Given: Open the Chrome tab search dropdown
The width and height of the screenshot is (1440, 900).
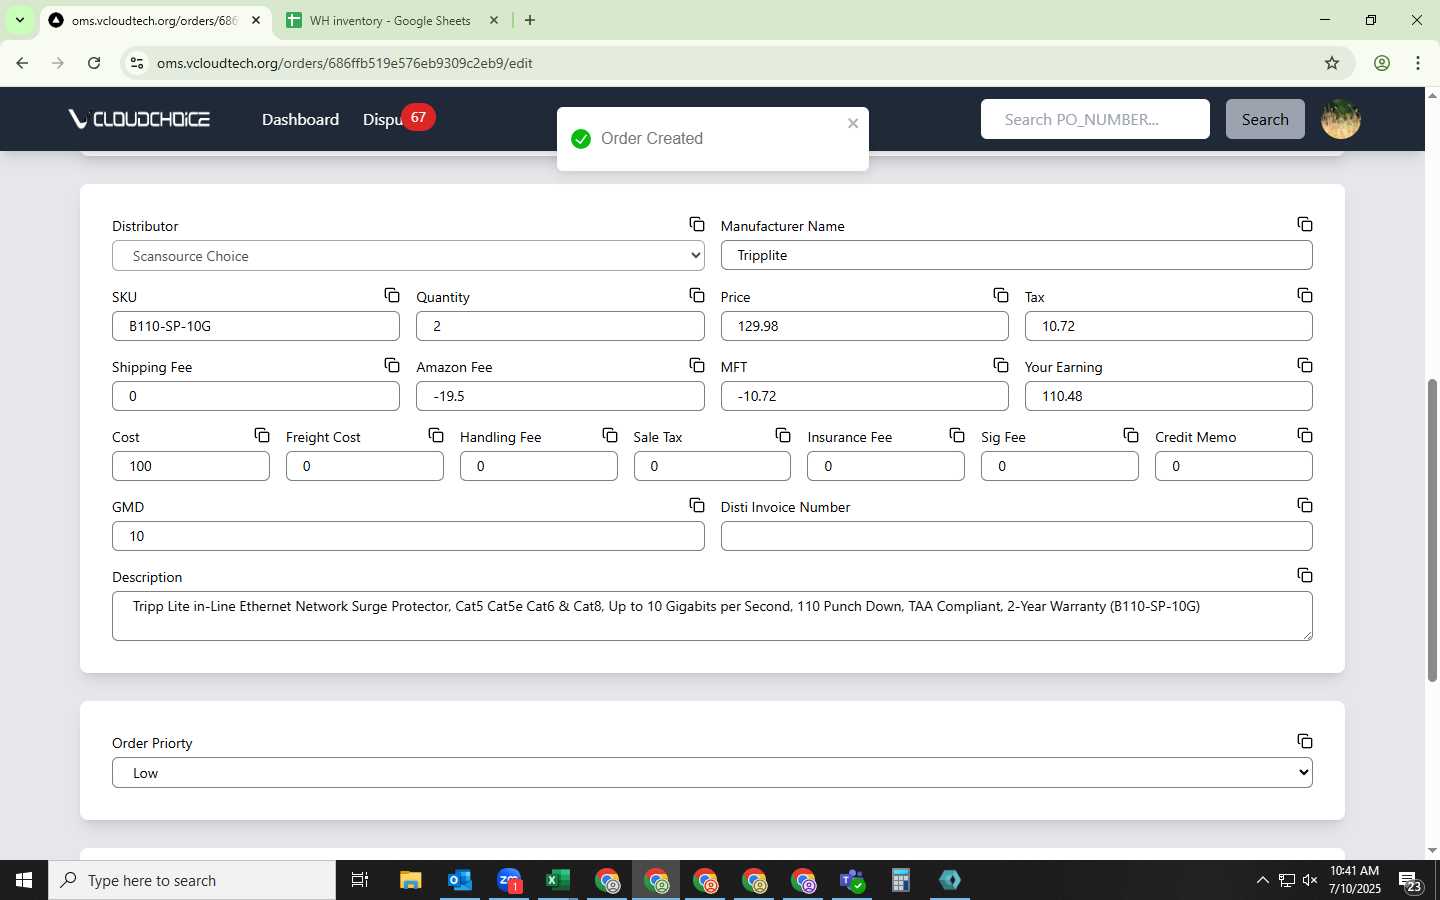Looking at the screenshot, I should click(19, 20).
